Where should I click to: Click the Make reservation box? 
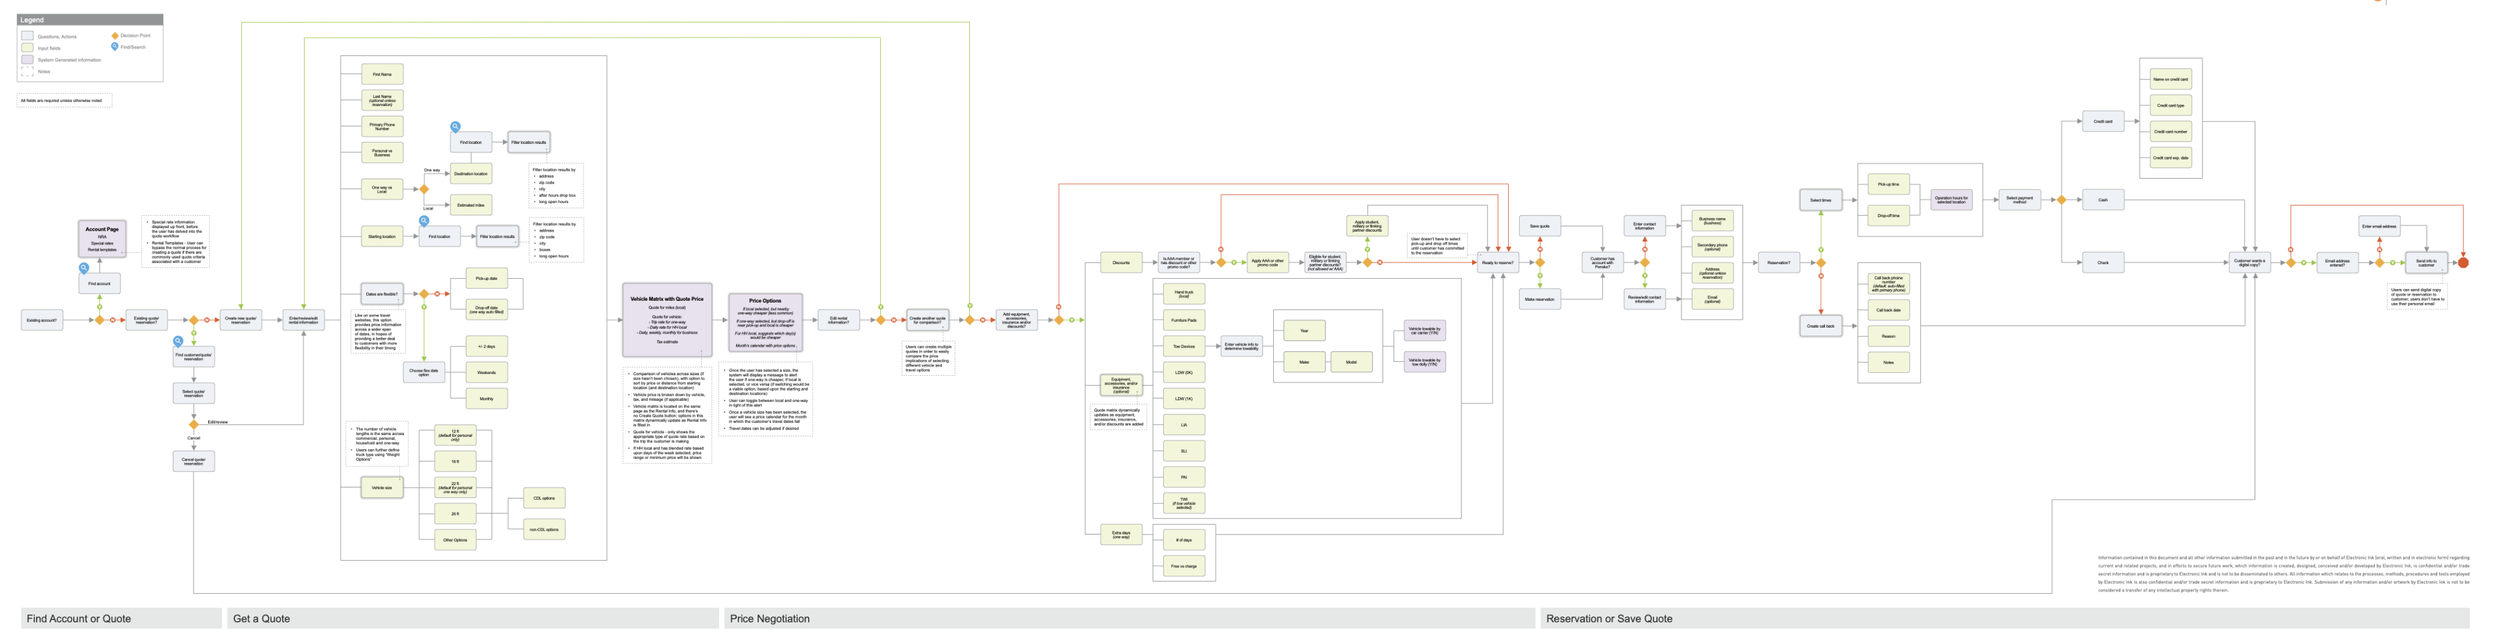point(1540,299)
